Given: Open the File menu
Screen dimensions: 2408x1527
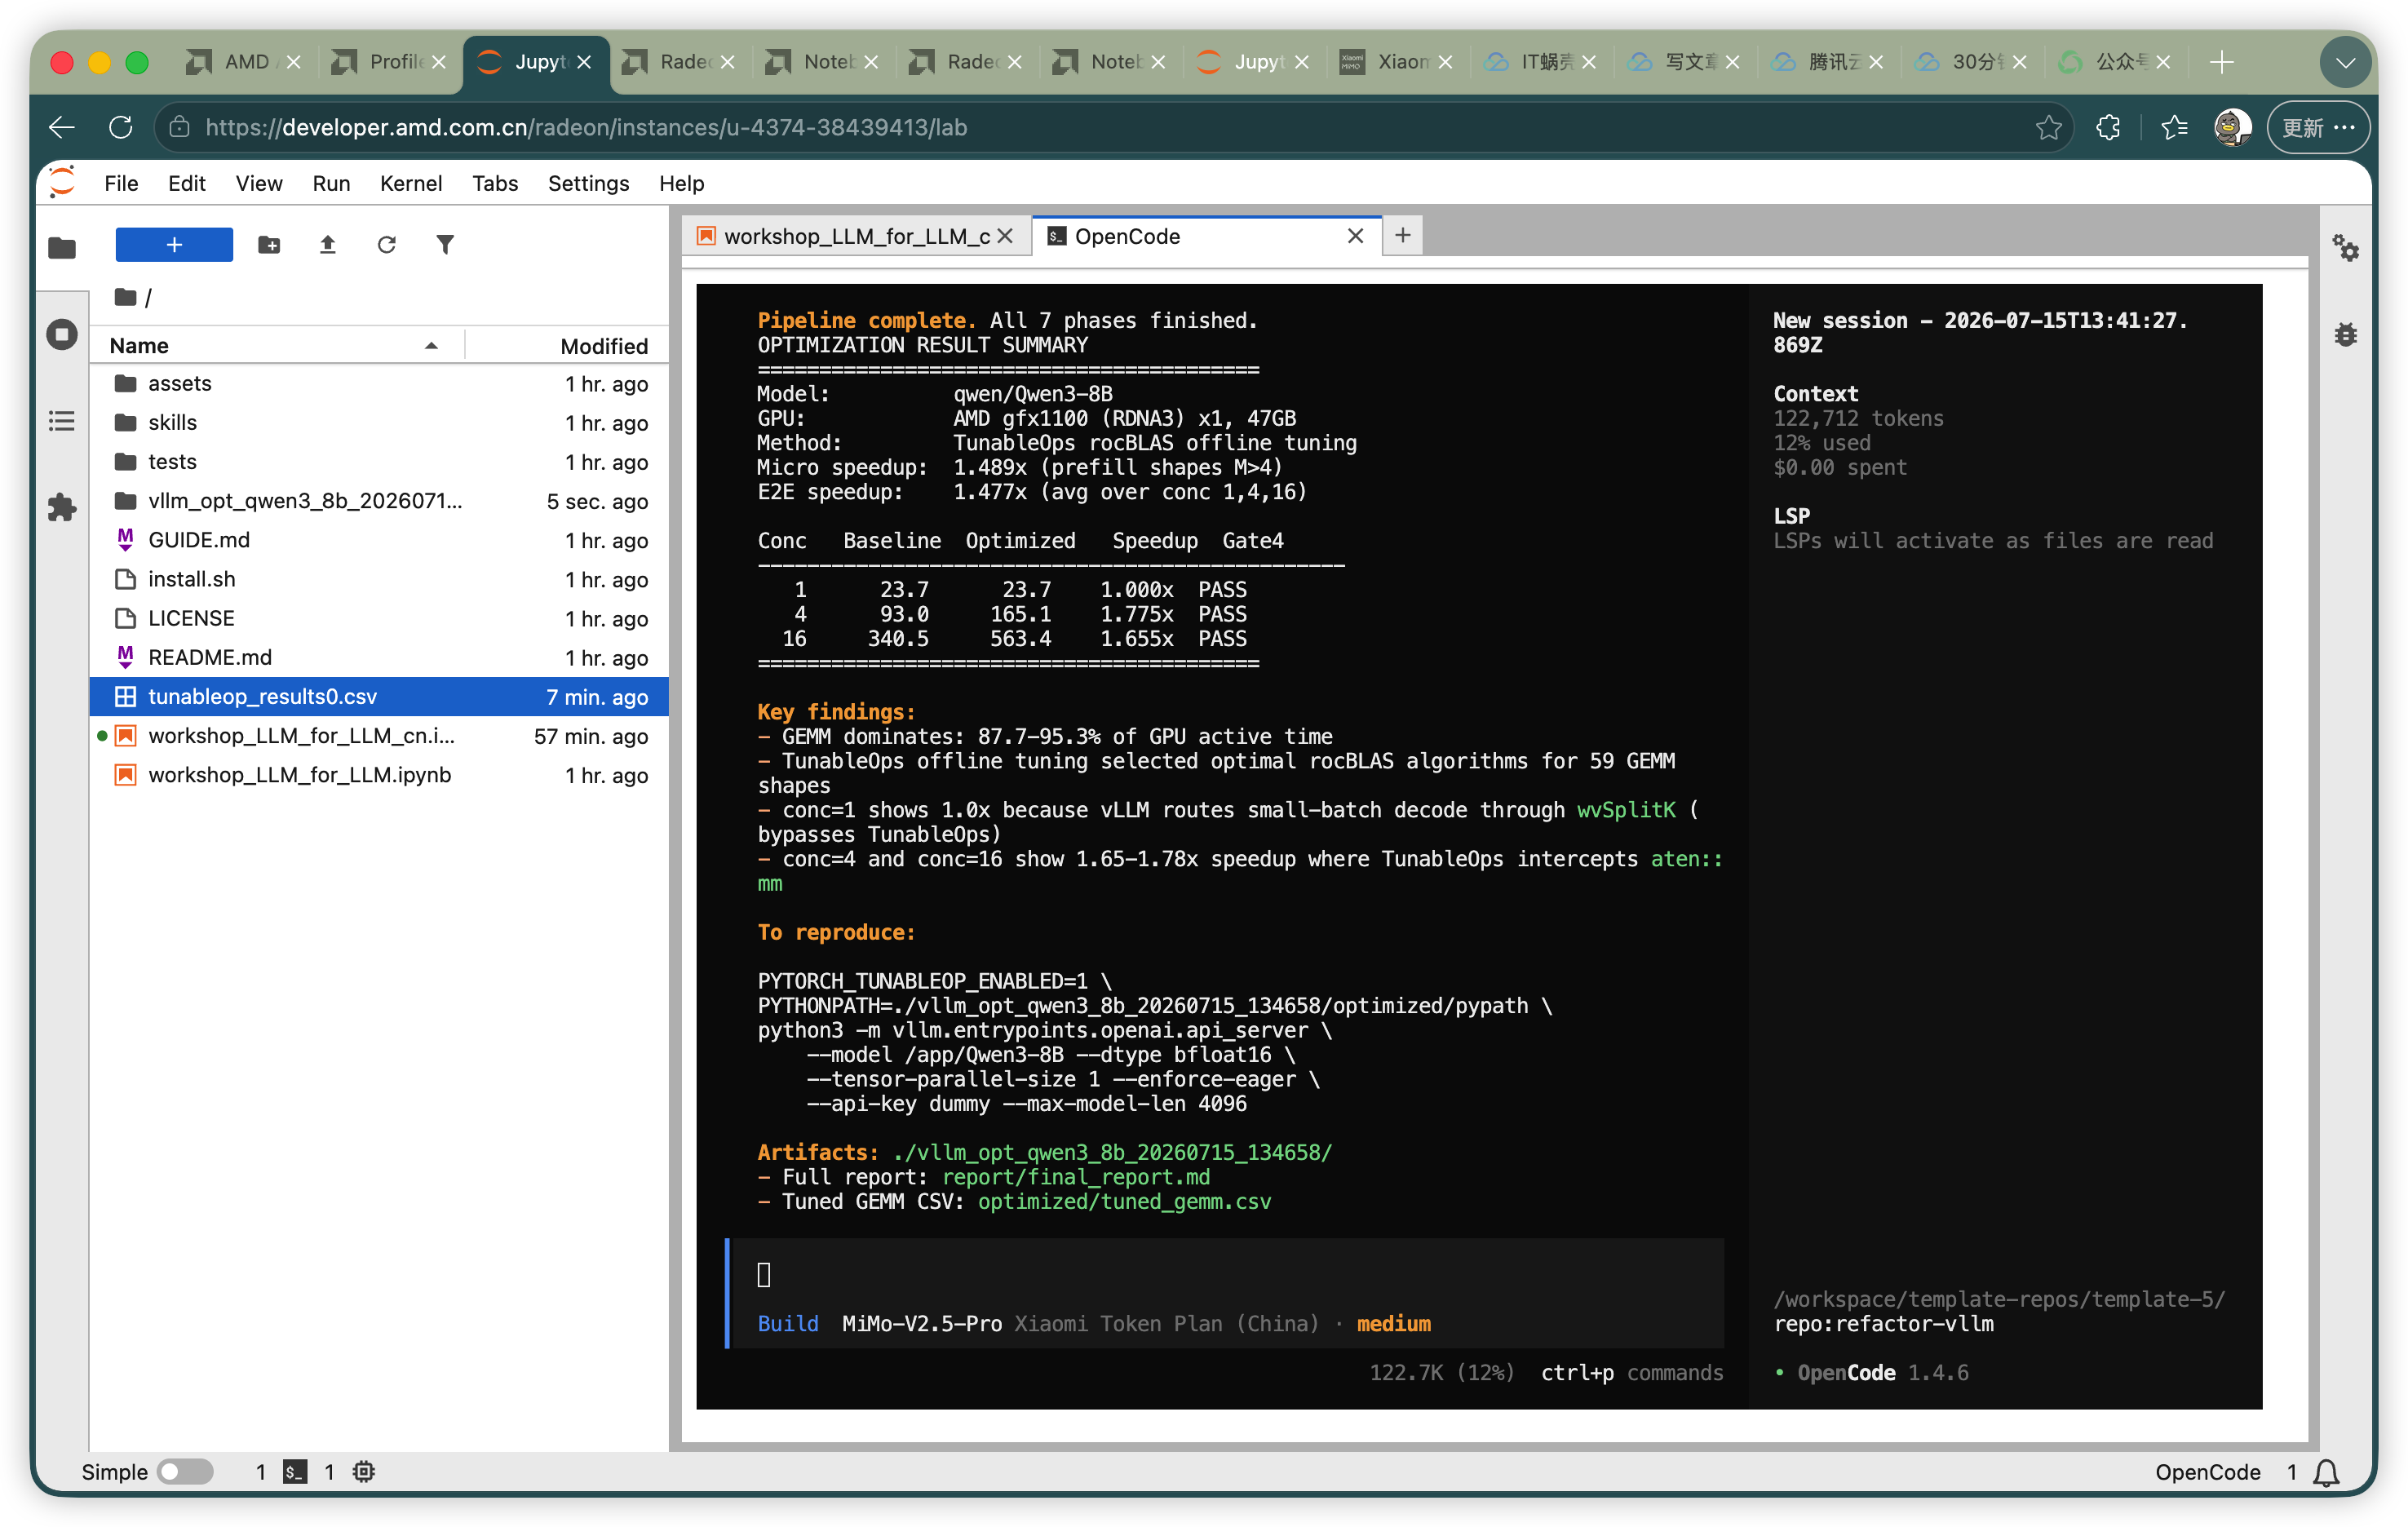Looking at the screenshot, I should tap(121, 183).
